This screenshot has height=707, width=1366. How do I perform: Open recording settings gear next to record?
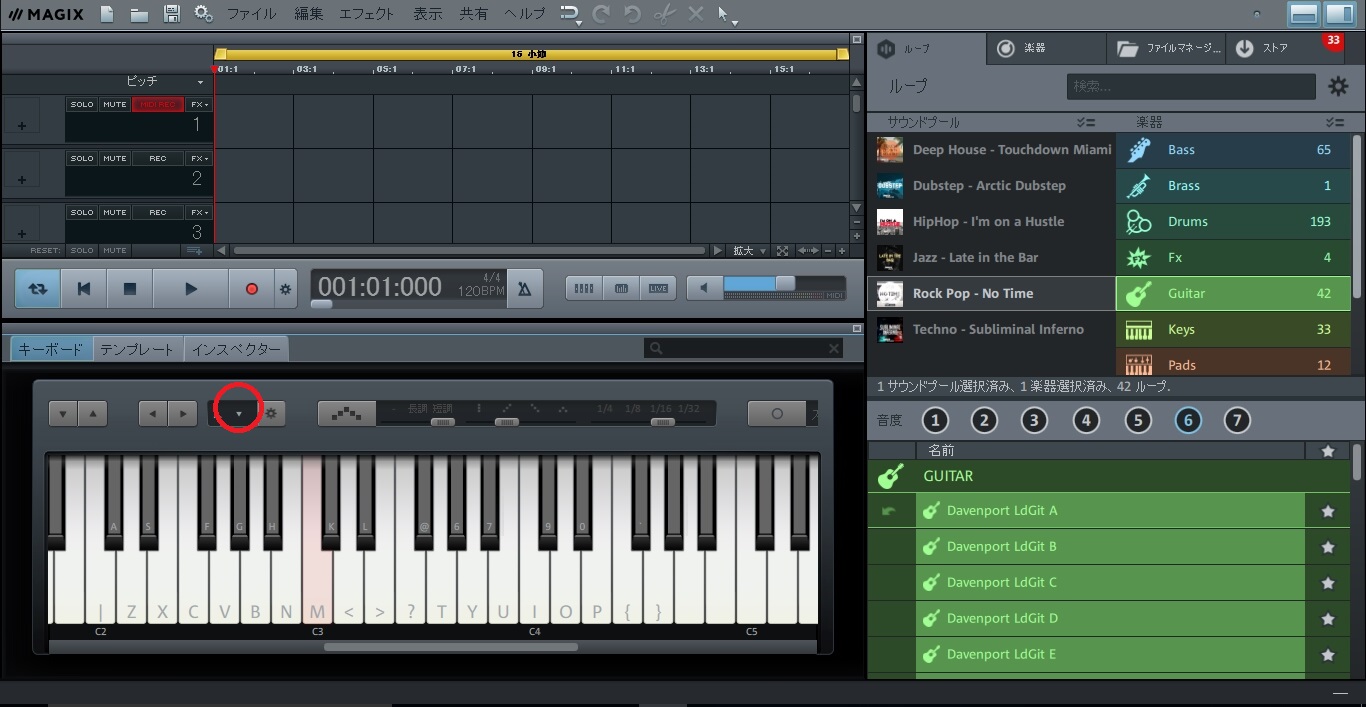pyautogui.click(x=286, y=289)
